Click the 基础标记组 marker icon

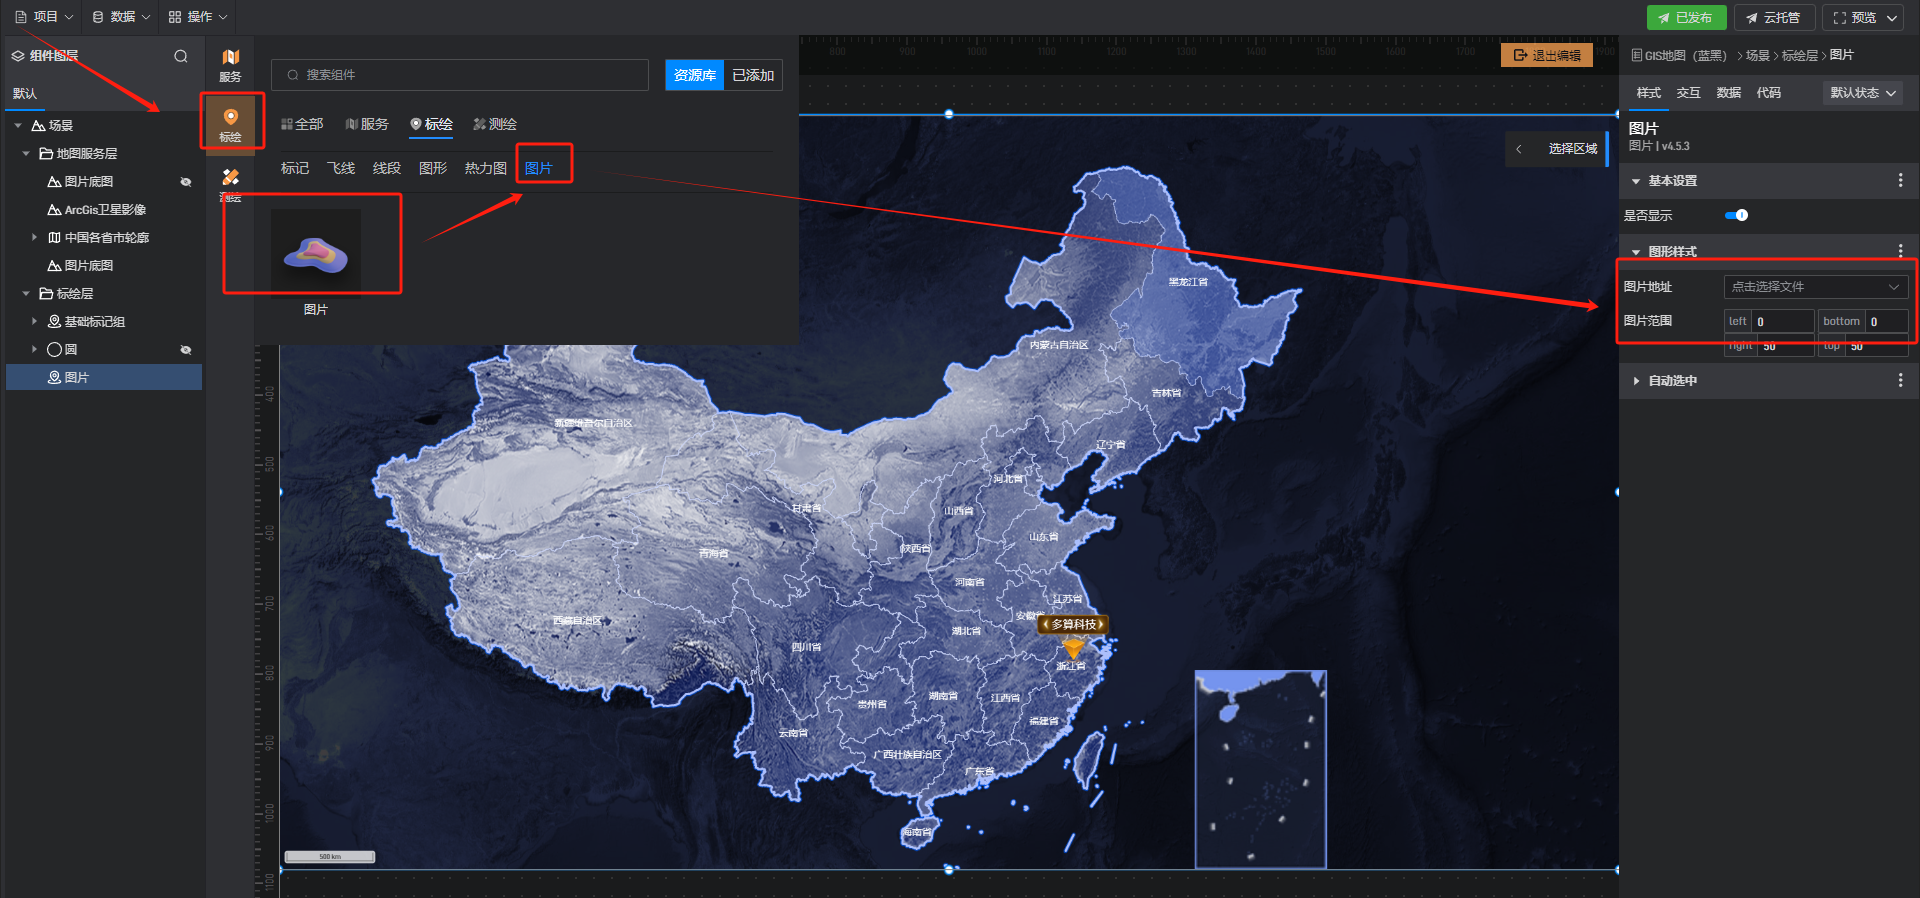(55, 321)
